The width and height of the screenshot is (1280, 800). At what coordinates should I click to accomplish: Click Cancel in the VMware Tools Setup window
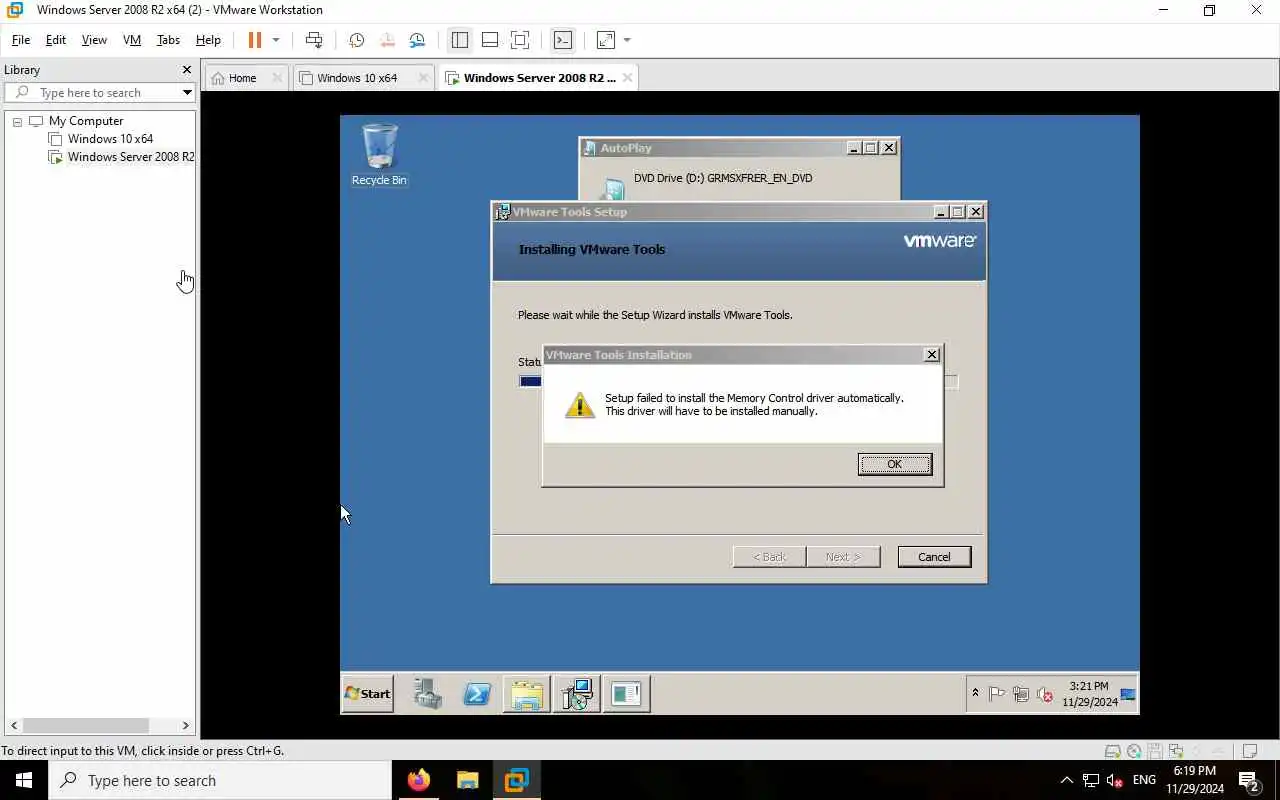pyautogui.click(x=934, y=557)
